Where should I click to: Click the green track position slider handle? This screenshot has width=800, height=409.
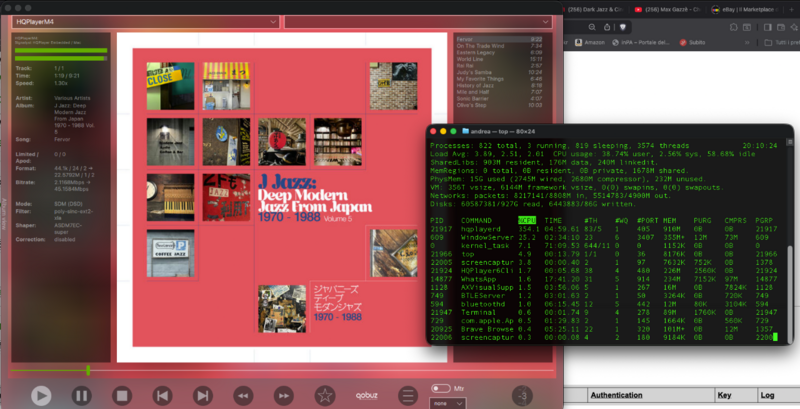pos(88,370)
